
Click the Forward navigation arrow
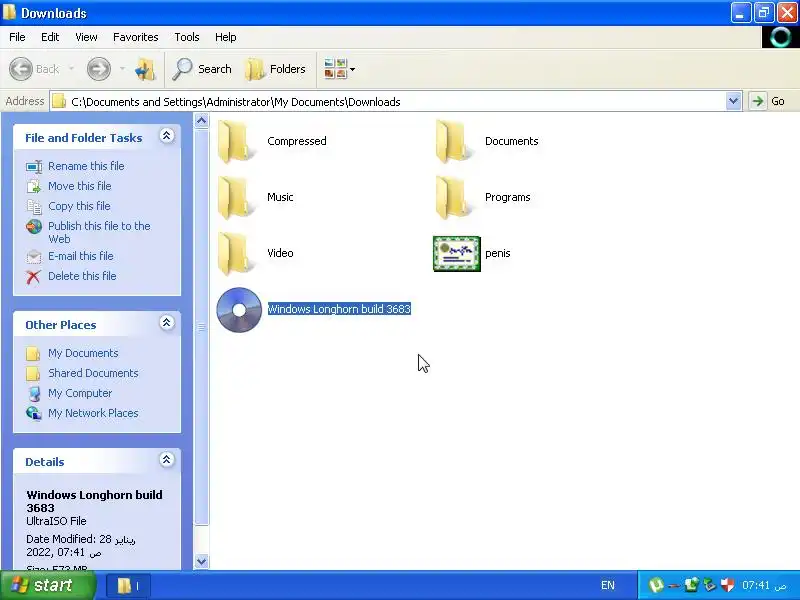[98, 69]
